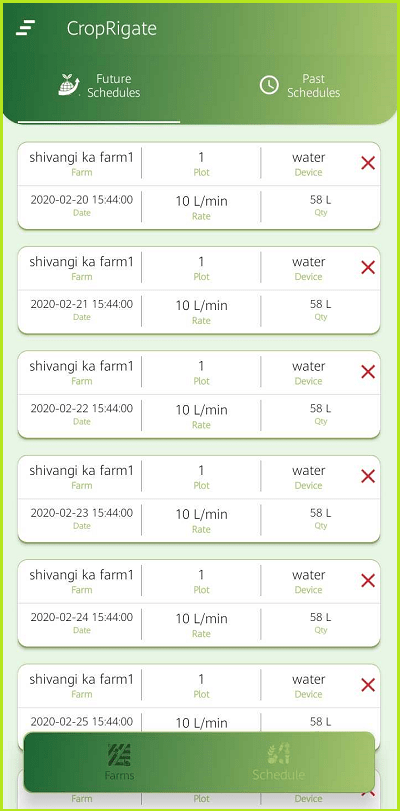The image size is (400, 811).
Task: Cancel the 2020-02-25 schedule via red X
Action: click(368, 685)
